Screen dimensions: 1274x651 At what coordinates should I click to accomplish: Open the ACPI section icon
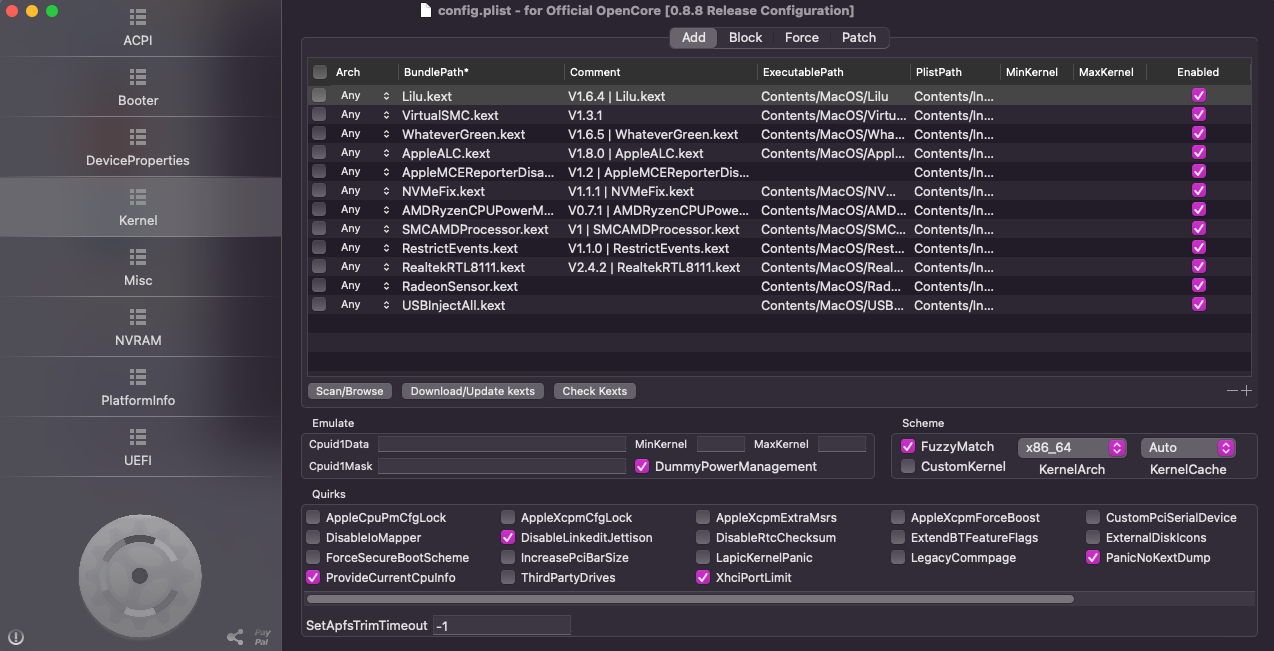point(138,18)
